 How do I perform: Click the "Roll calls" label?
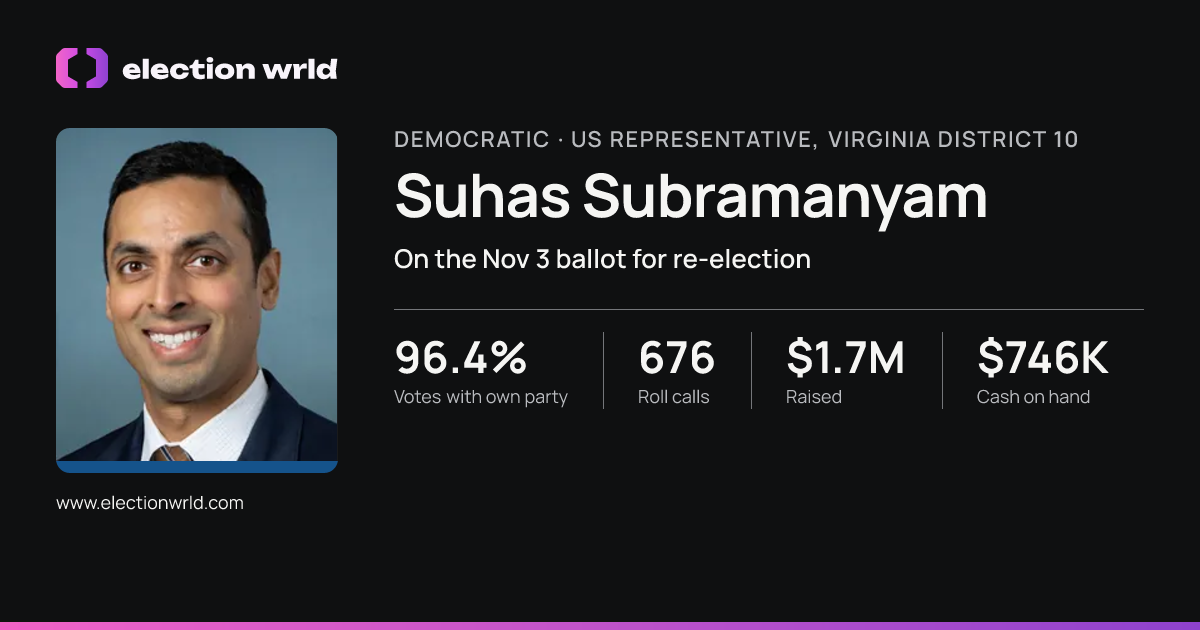tap(674, 397)
